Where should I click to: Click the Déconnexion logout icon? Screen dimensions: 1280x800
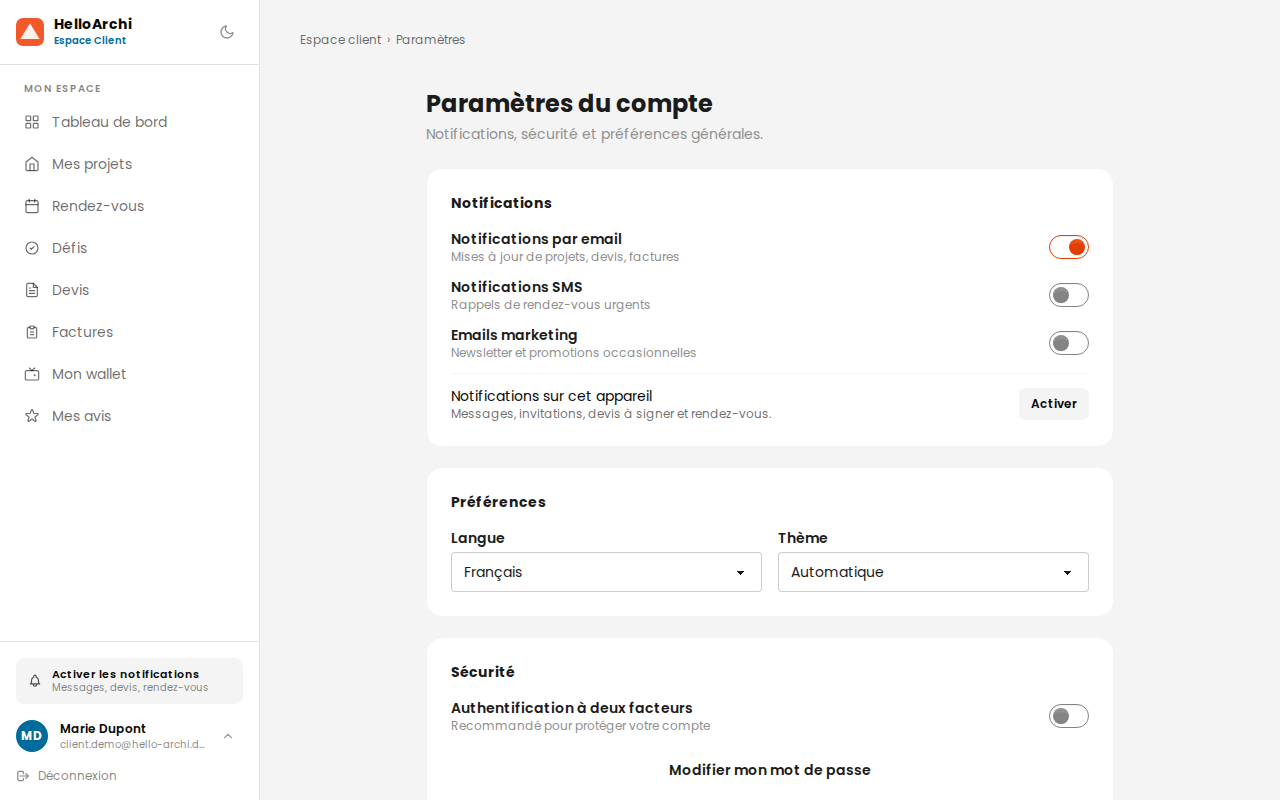(x=23, y=776)
